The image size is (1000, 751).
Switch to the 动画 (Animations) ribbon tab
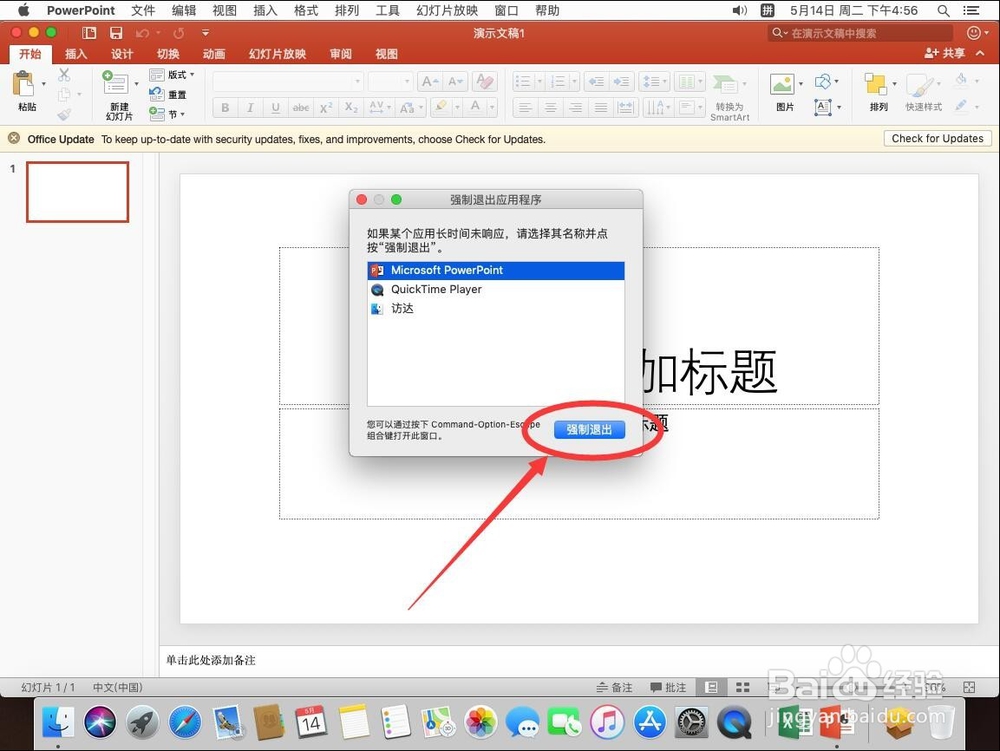(214, 54)
